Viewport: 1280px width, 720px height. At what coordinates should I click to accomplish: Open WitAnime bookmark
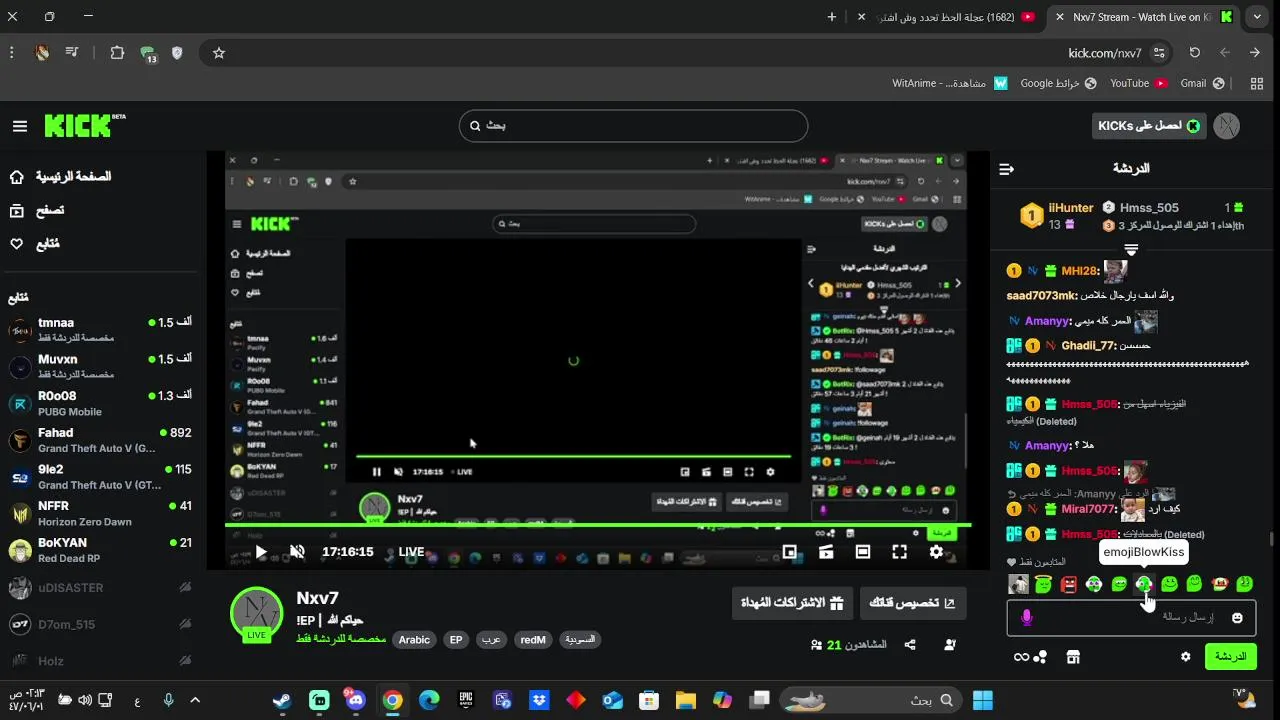click(x=950, y=84)
